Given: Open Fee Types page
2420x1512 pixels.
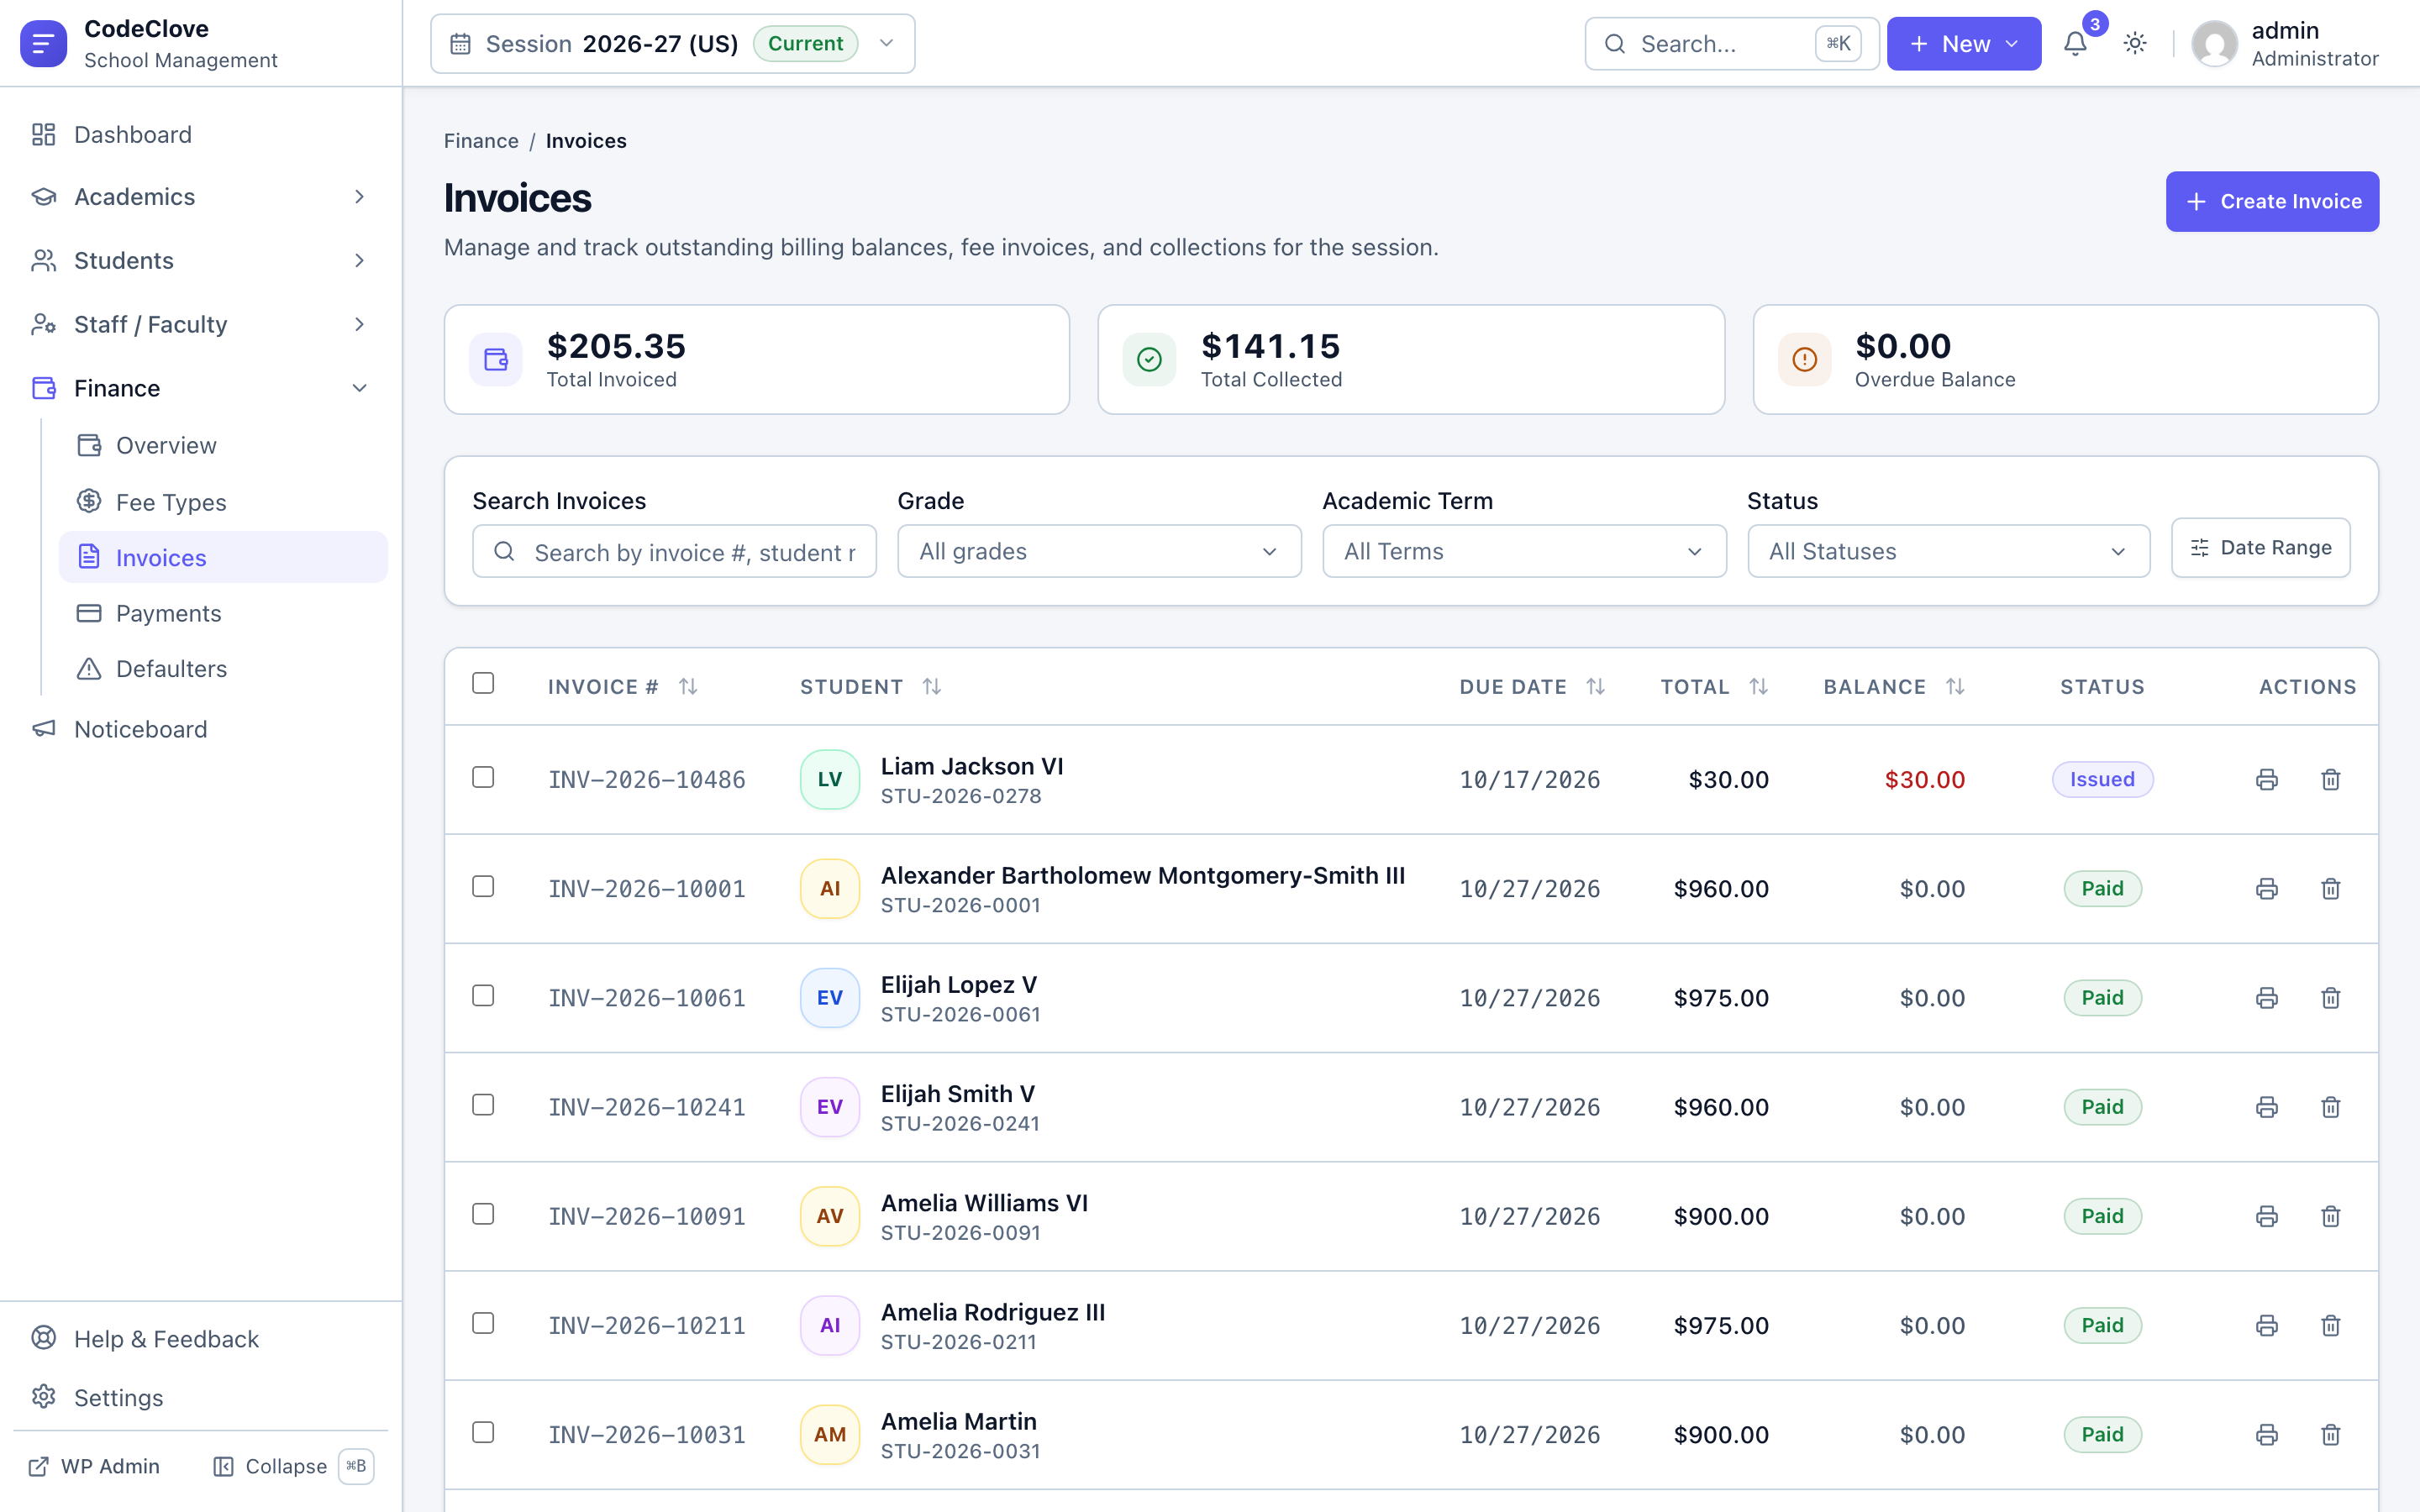Looking at the screenshot, I should 223,502.
